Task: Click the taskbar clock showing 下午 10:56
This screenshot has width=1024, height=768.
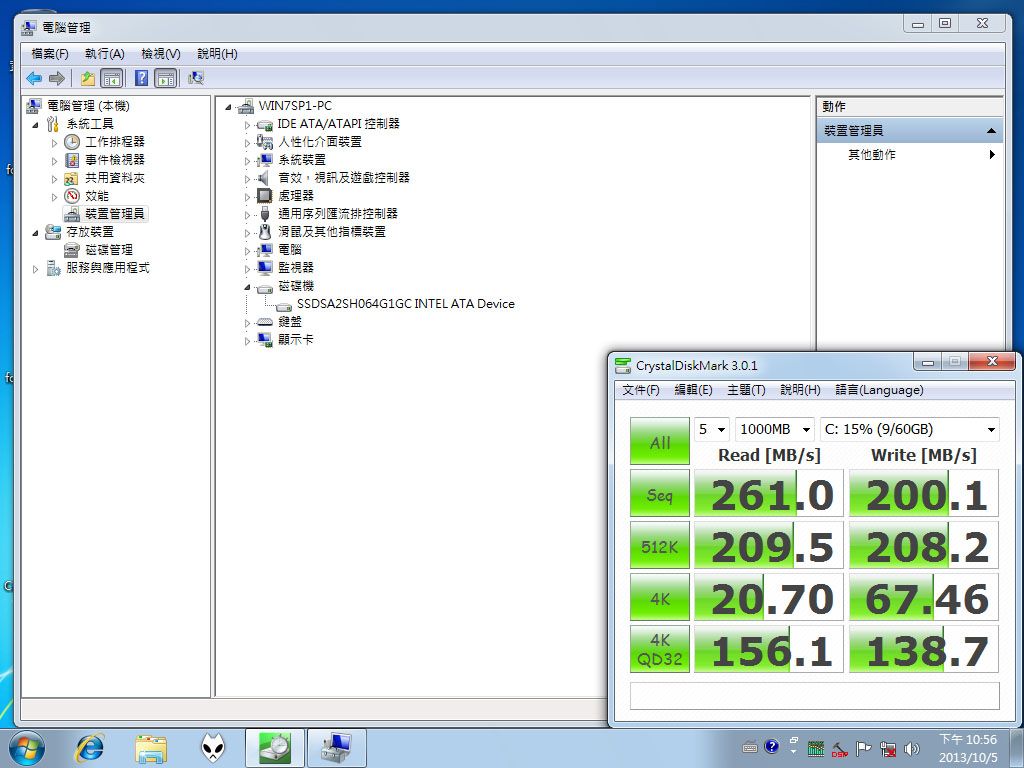Action: tap(968, 749)
